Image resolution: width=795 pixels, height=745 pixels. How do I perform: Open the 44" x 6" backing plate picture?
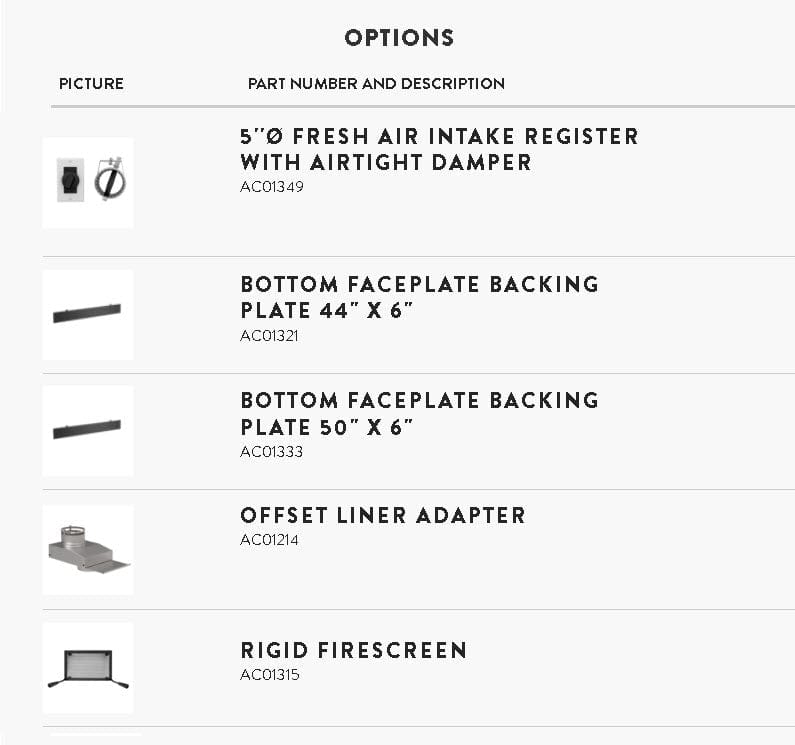click(88, 314)
